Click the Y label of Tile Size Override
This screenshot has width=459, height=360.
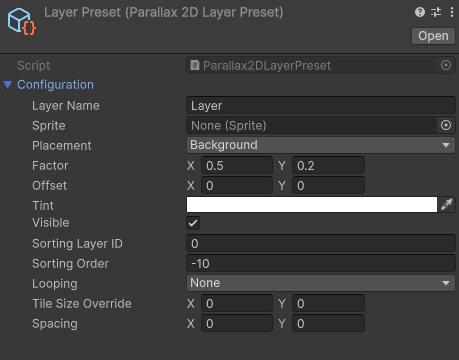point(282,304)
